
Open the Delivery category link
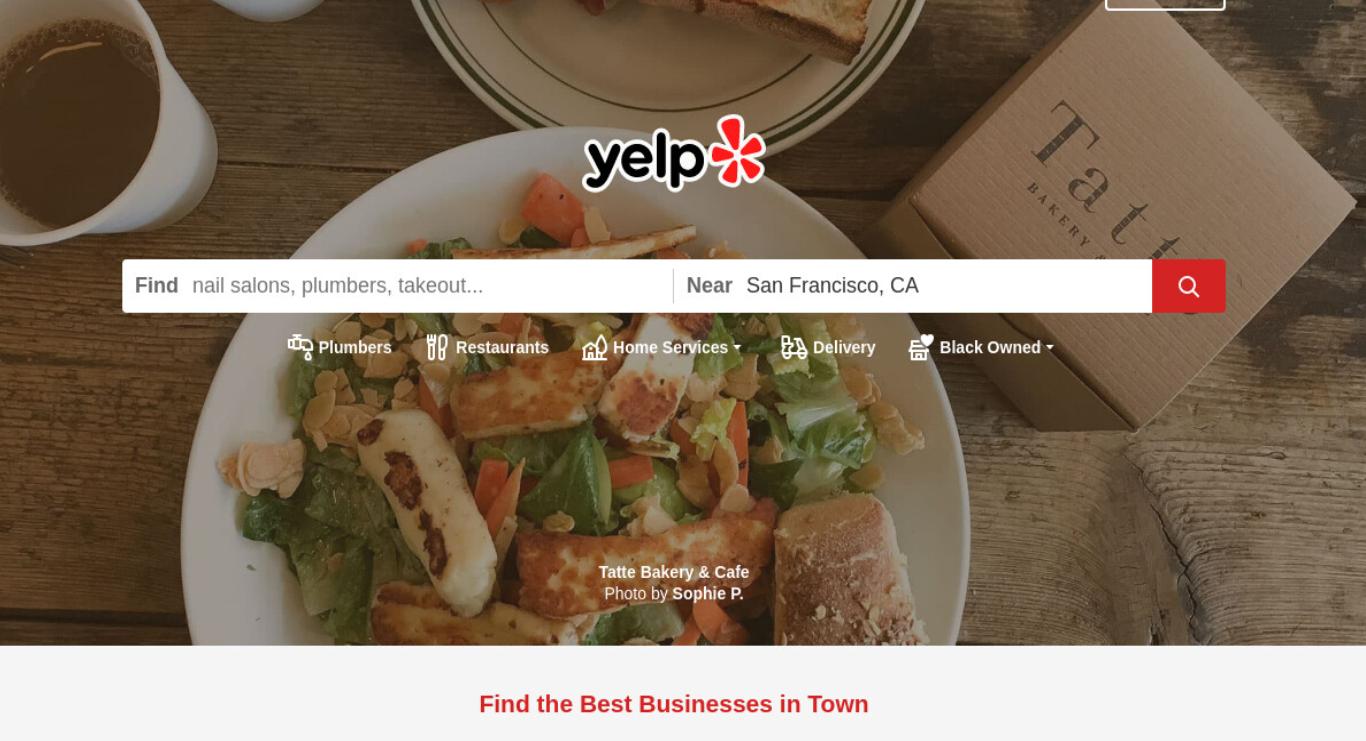click(x=844, y=348)
